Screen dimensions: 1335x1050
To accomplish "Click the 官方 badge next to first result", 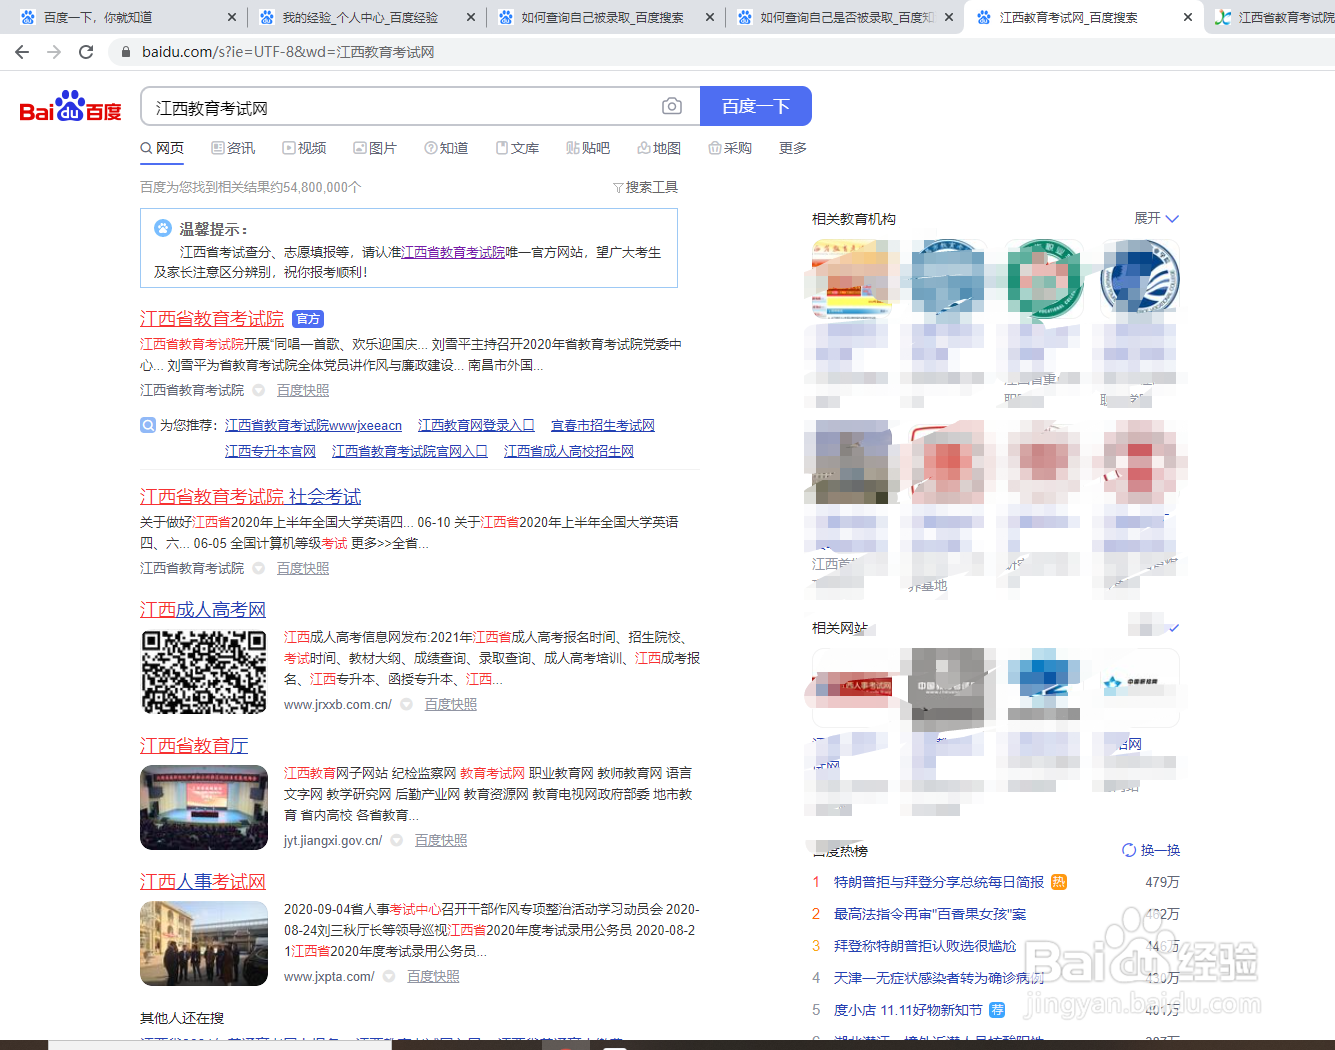I will coord(308,319).
